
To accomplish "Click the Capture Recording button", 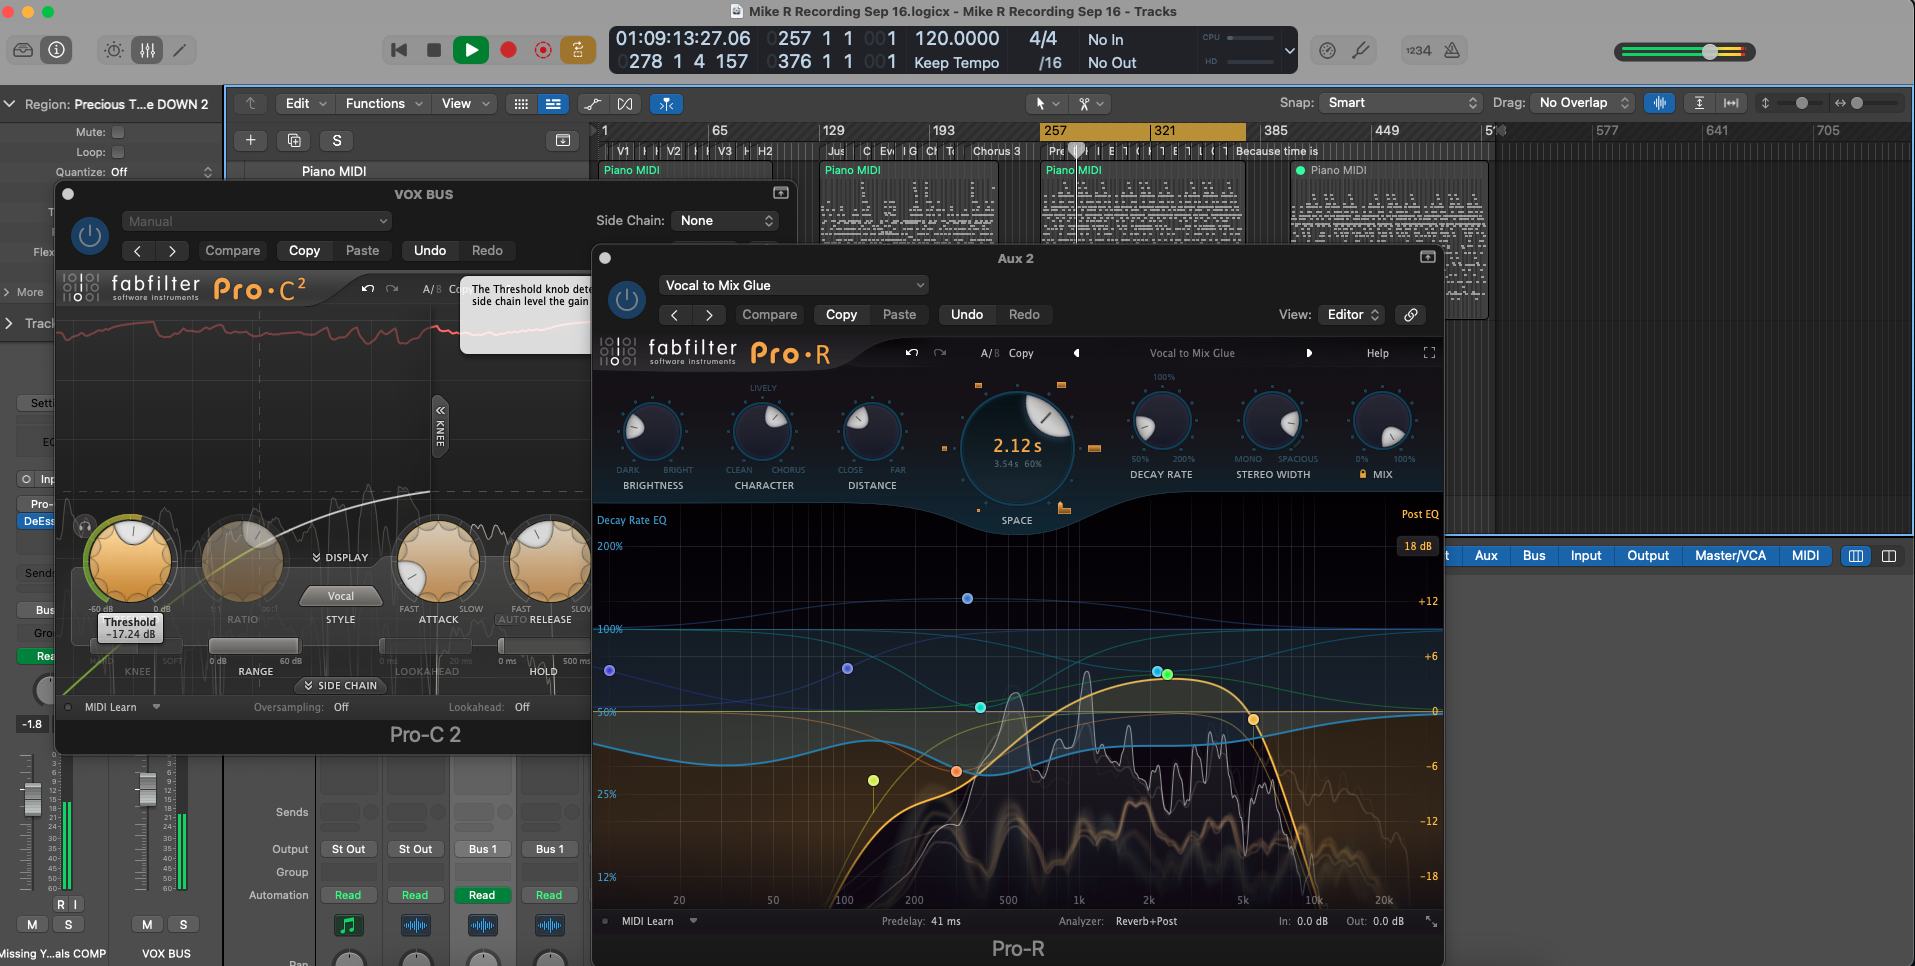I will point(543,50).
